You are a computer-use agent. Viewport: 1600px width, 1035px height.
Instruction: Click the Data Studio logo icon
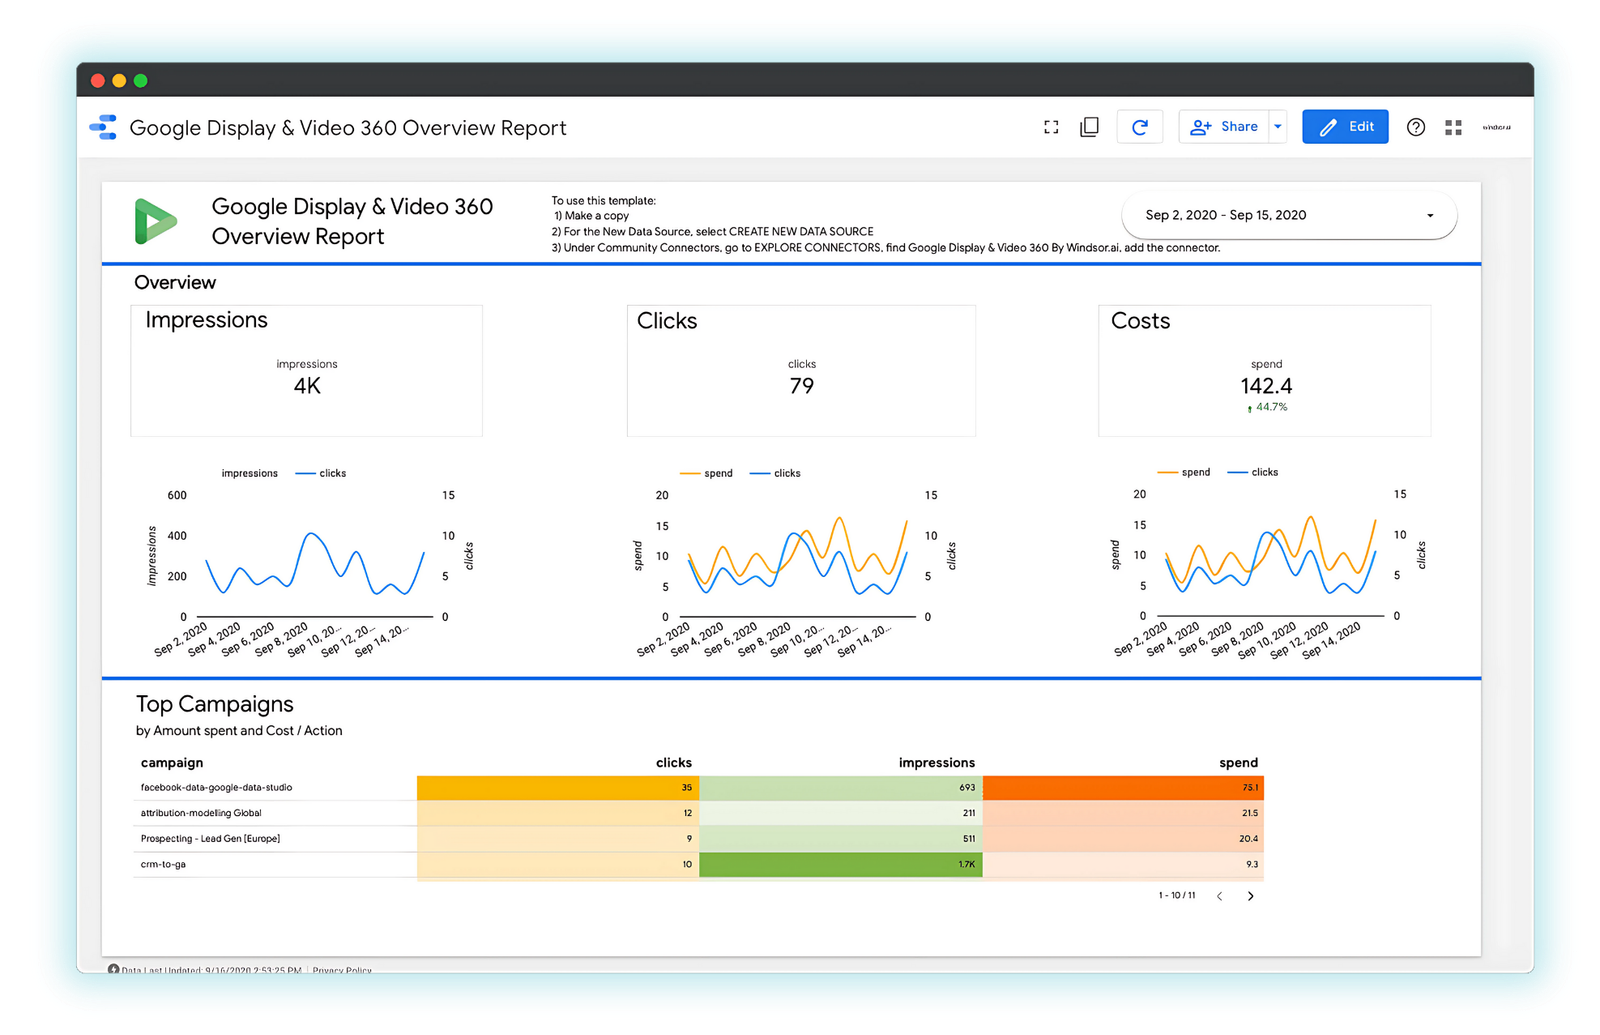(x=104, y=127)
